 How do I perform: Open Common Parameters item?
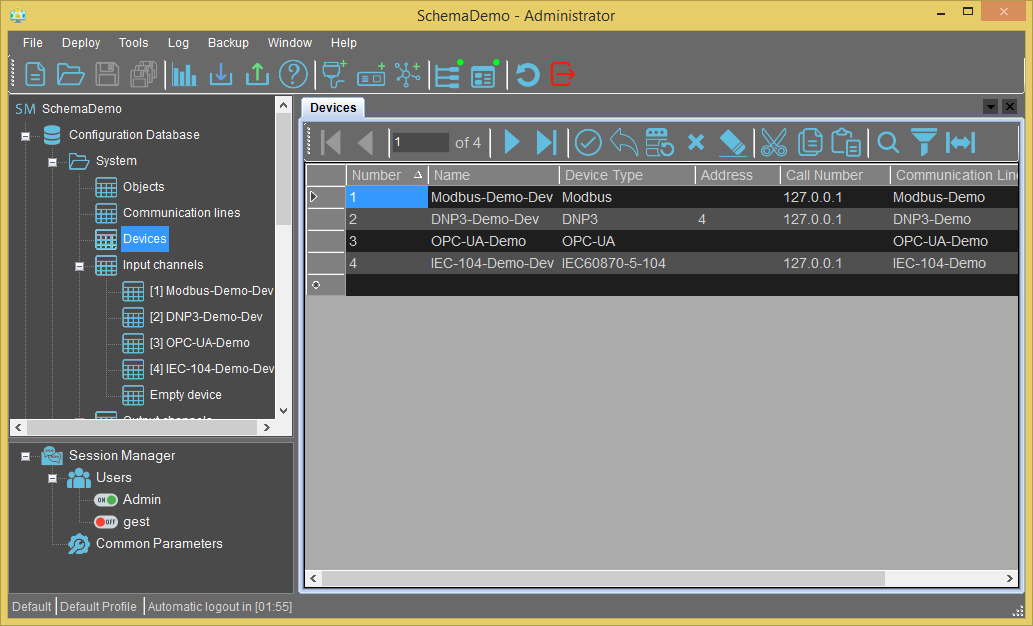(159, 544)
